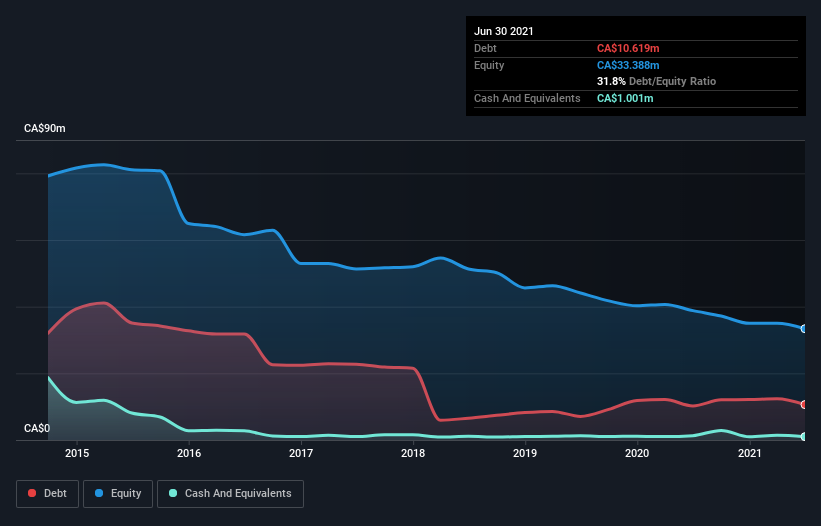The image size is (821, 526).
Task: Click Cash And Equivalents label in tooltip
Action: pyautogui.click(x=527, y=98)
